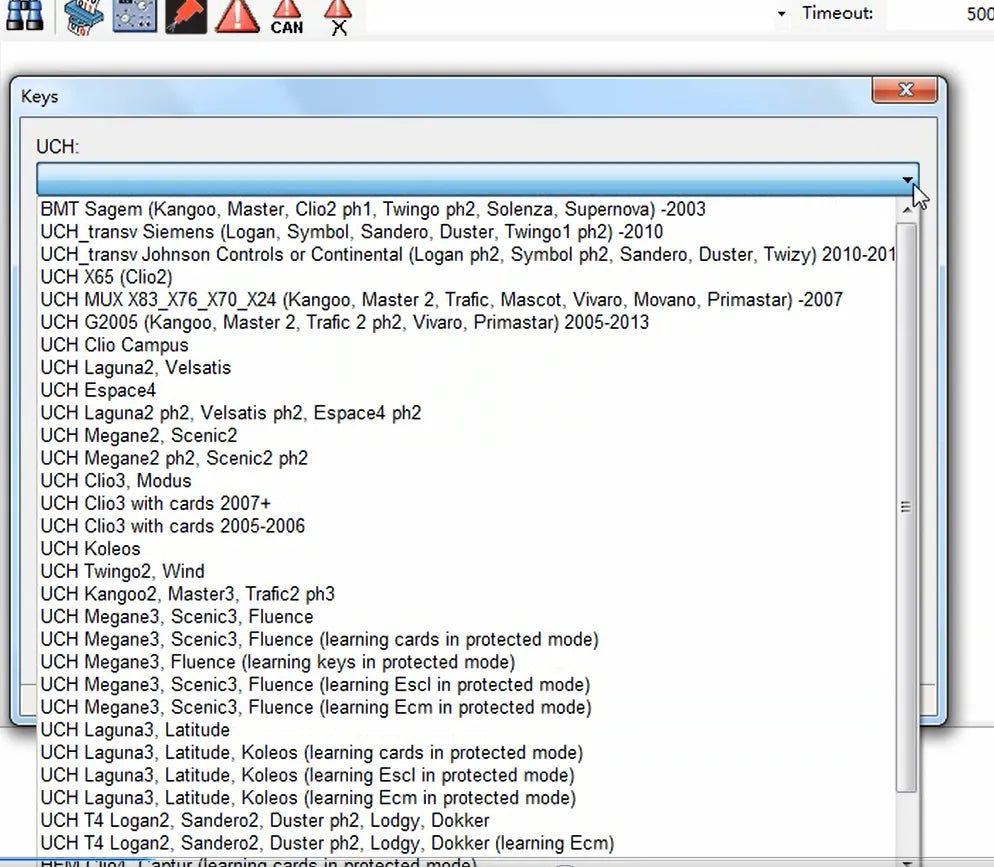The image size is (994, 867).
Task: Open the dropdown left of Timeout
Action: click(x=782, y=13)
